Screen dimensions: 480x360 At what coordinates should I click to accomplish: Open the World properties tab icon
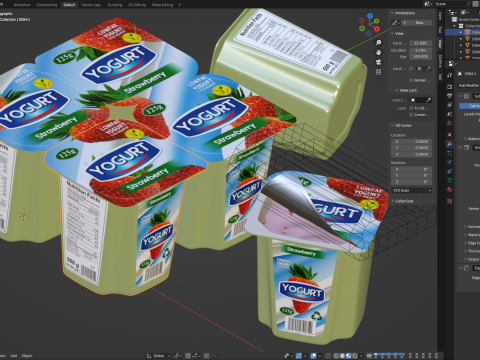[x=449, y=123]
